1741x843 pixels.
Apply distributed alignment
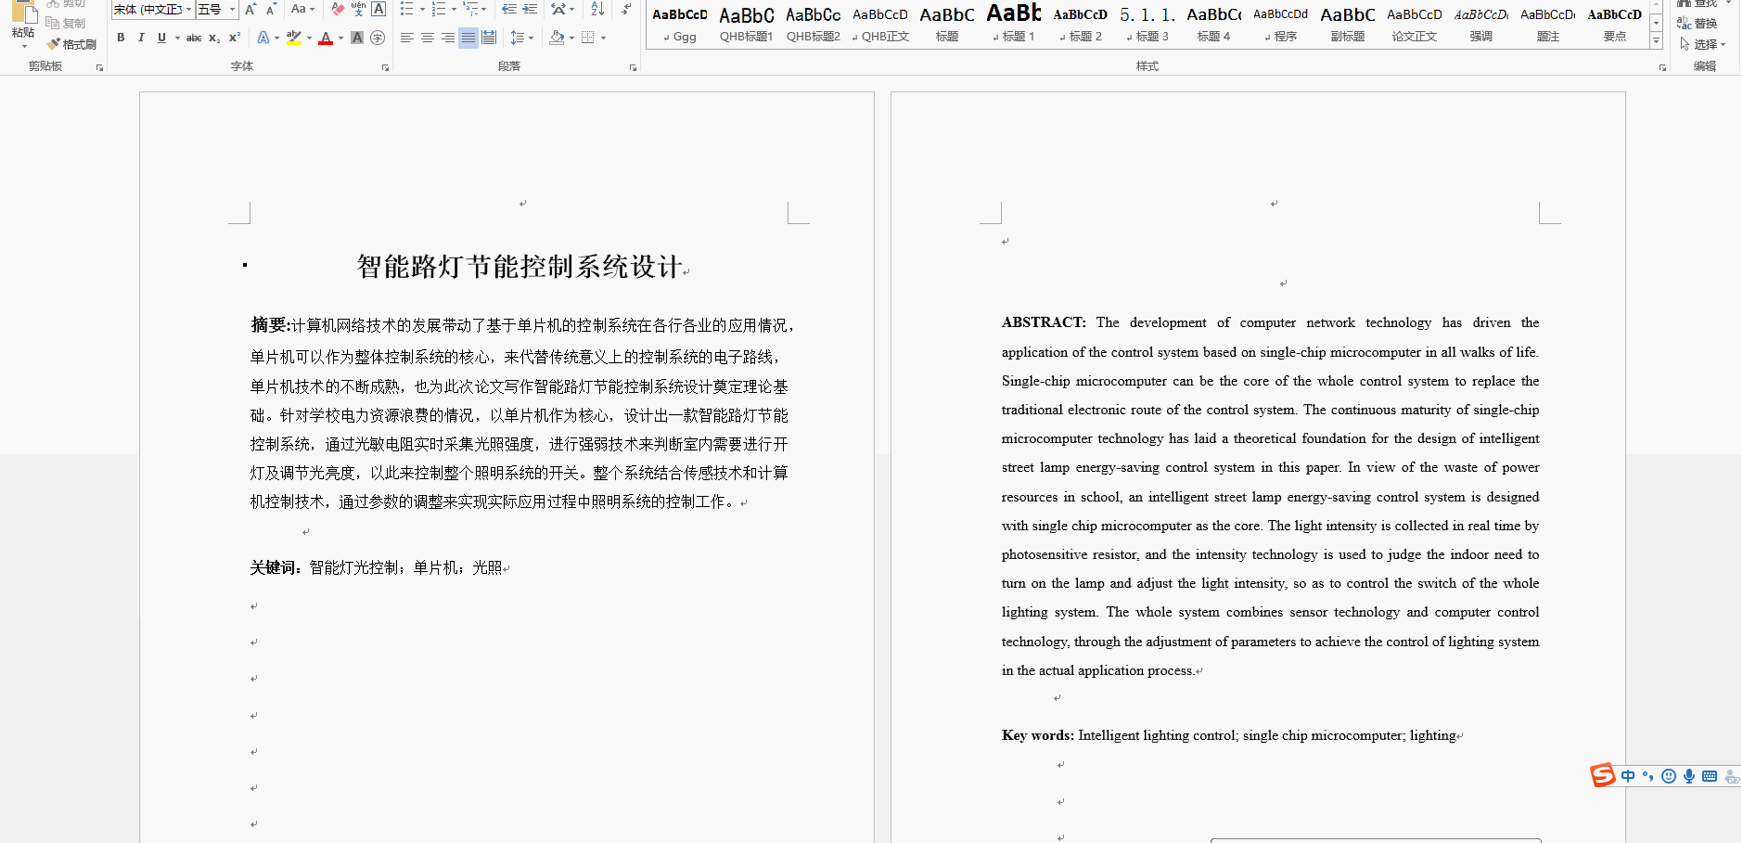[489, 38]
